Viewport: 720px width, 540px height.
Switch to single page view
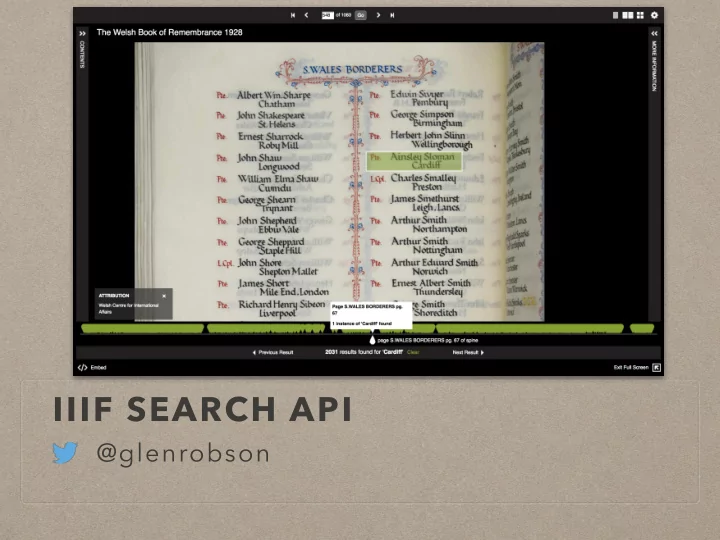(615, 15)
